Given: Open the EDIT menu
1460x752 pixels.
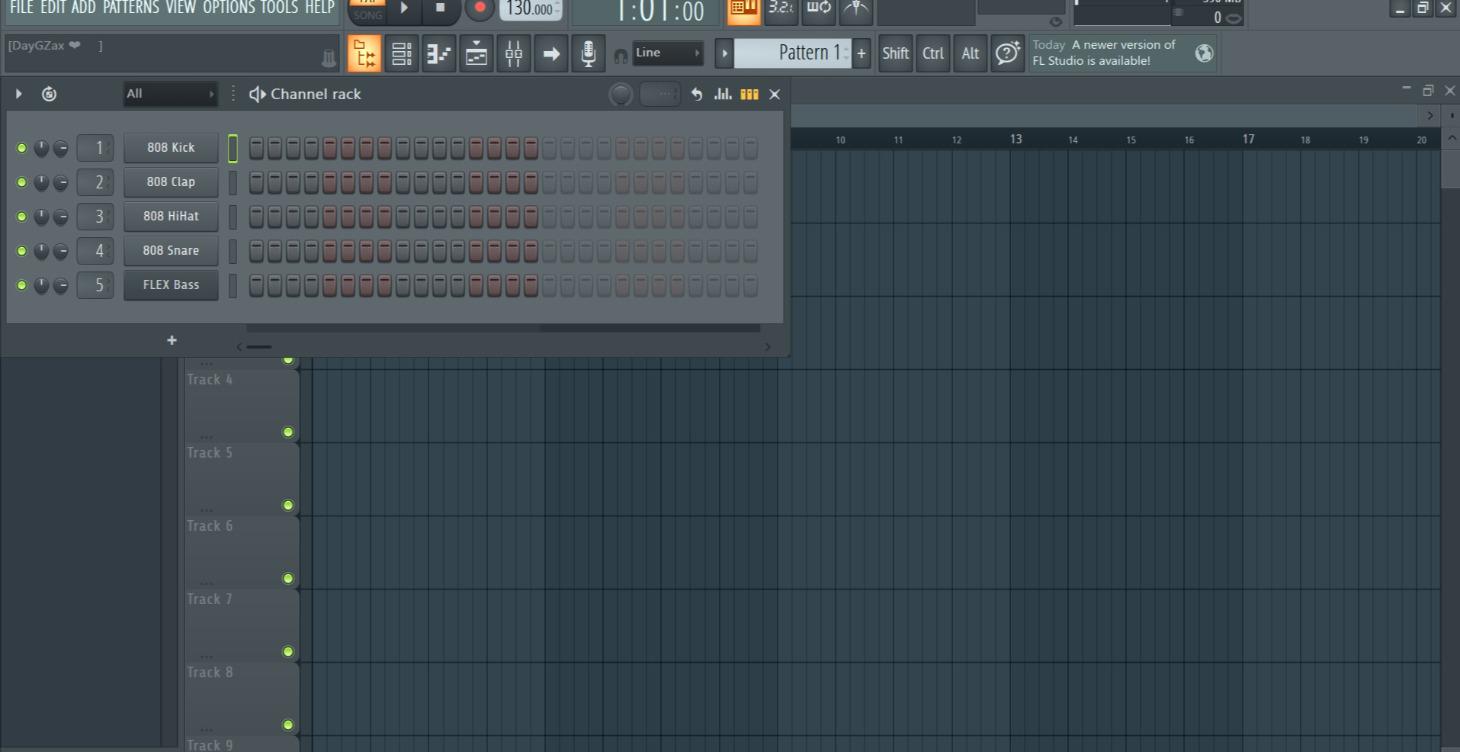Looking at the screenshot, I should (x=53, y=8).
